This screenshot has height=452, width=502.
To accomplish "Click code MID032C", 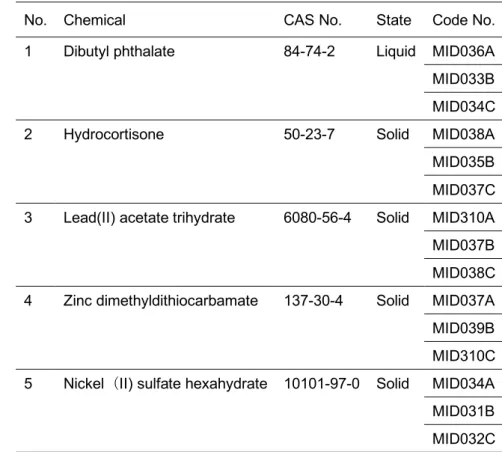I will click(464, 439).
